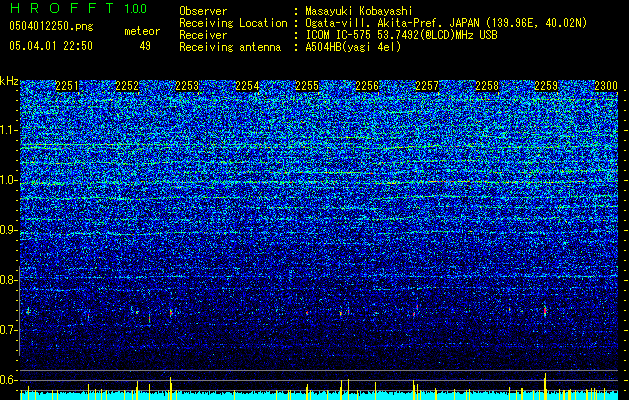Click the 'Observer' field label
The image size is (629, 400).
click(x=203, y=11)
